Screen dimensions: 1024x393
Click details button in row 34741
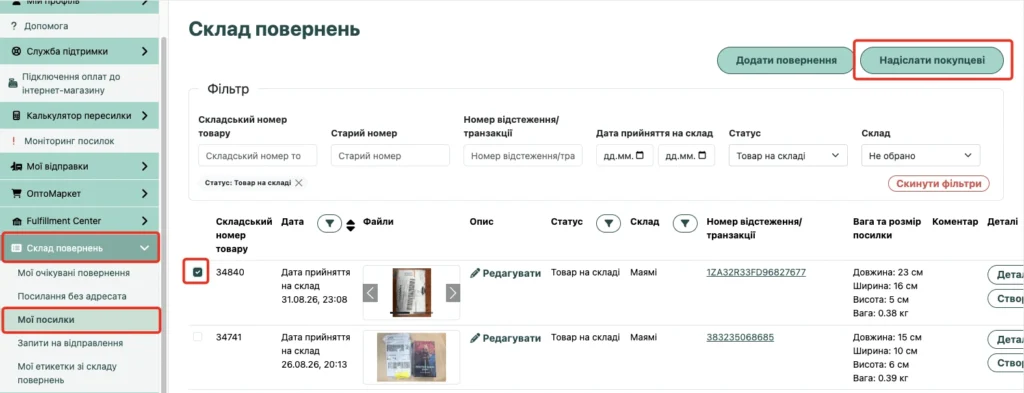(1006, 339)
